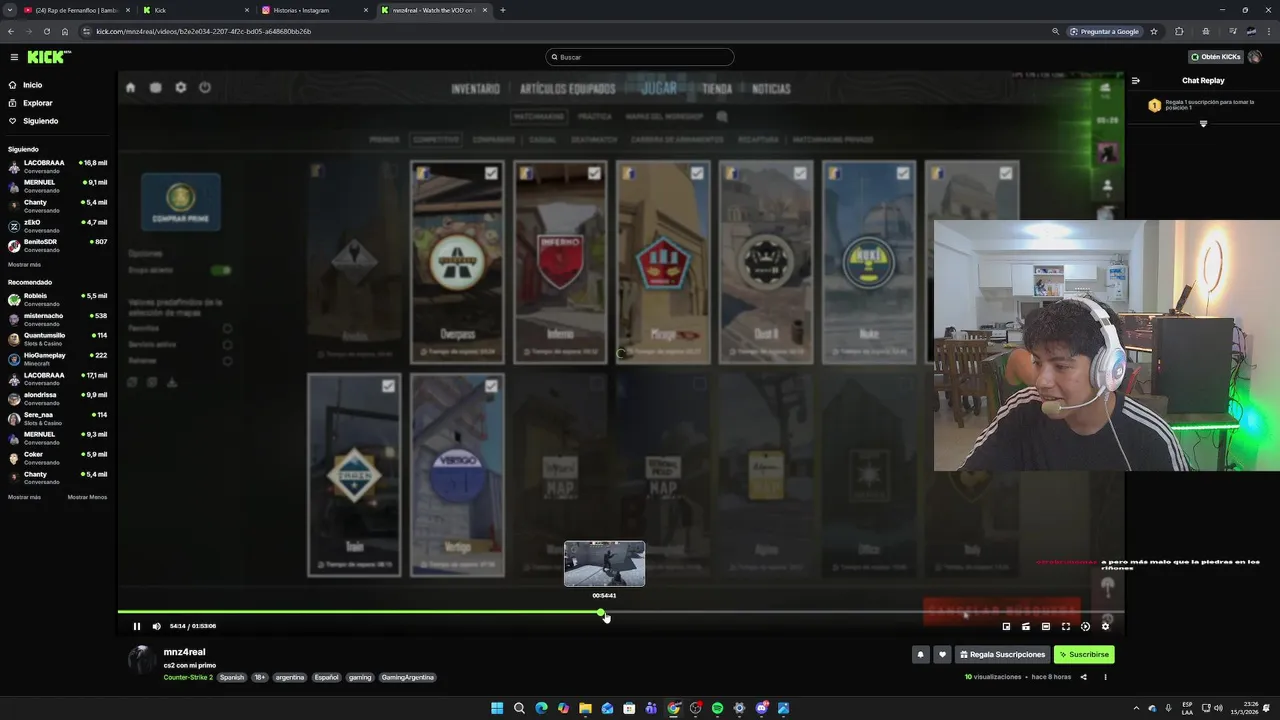Open the Kick user avatar menu

click(x=1255, y=57)
